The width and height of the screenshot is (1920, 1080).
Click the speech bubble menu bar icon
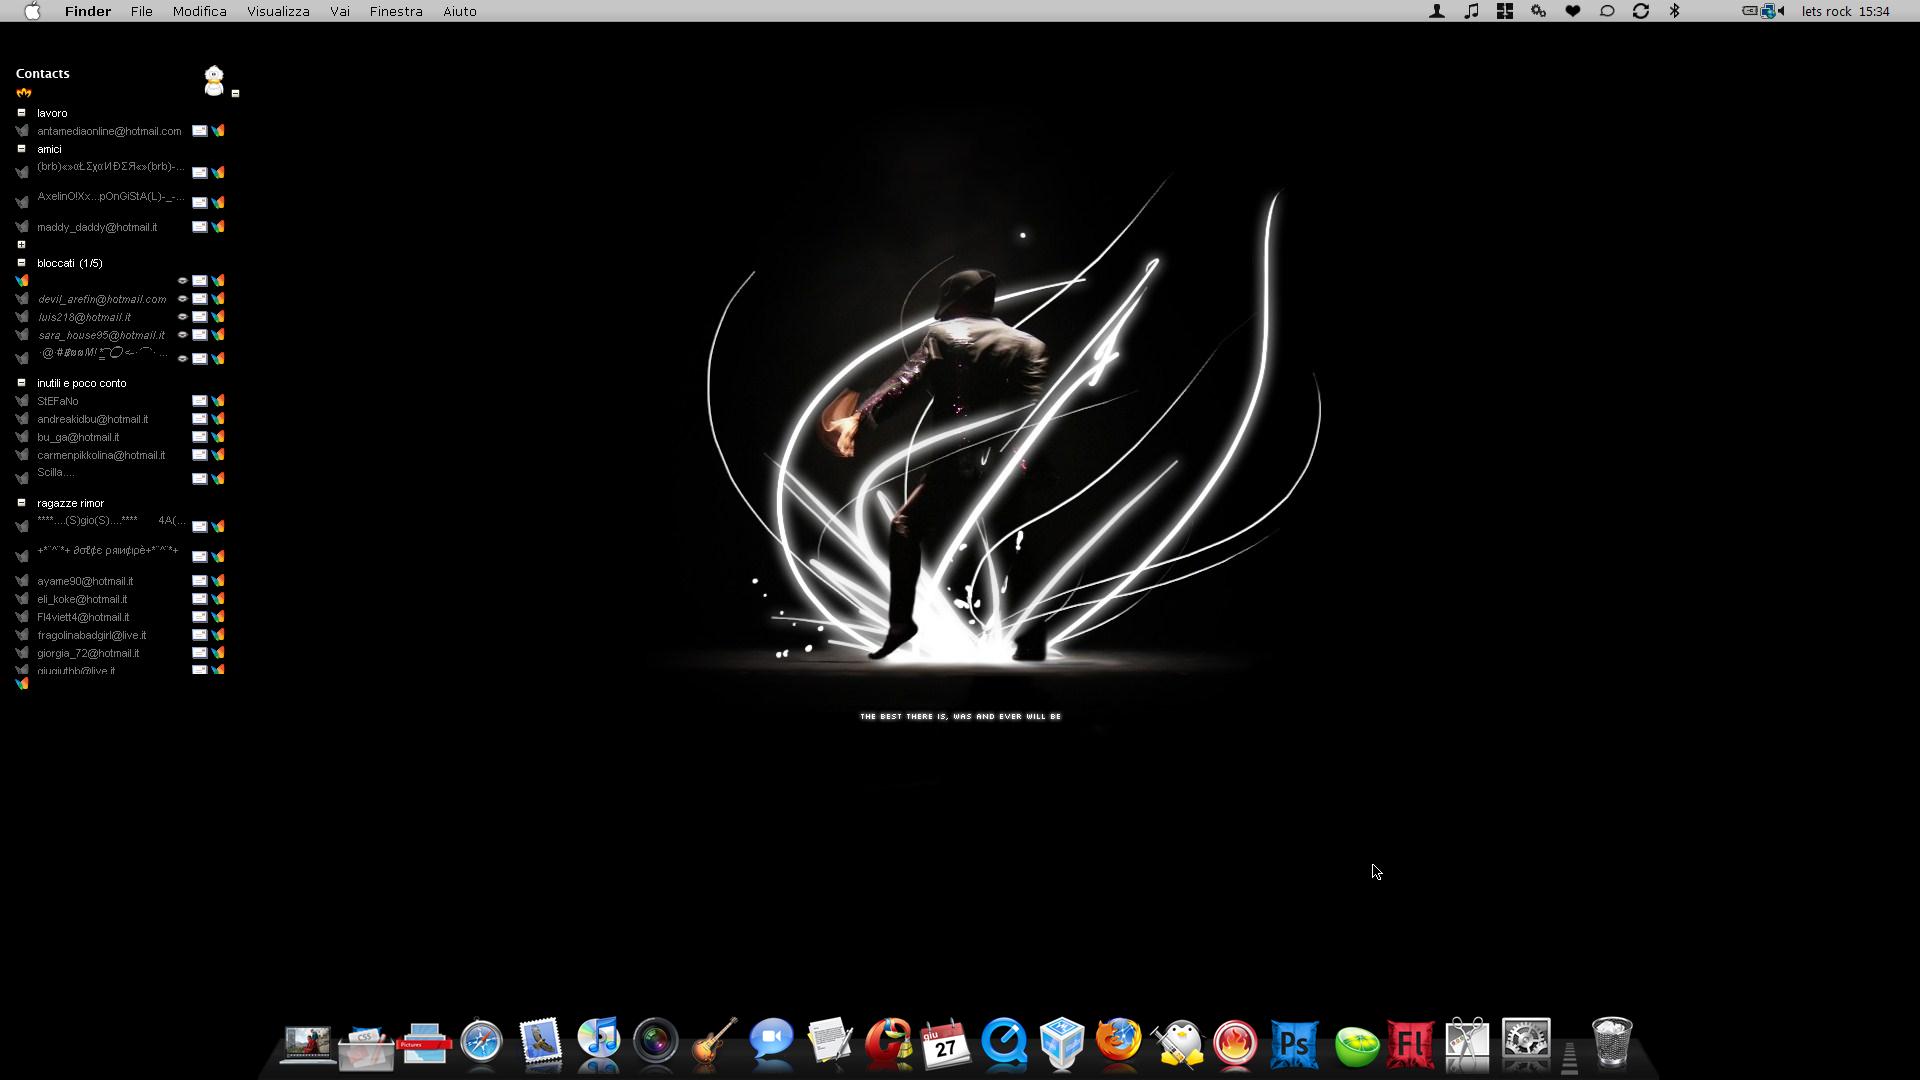click(1607, 11)
